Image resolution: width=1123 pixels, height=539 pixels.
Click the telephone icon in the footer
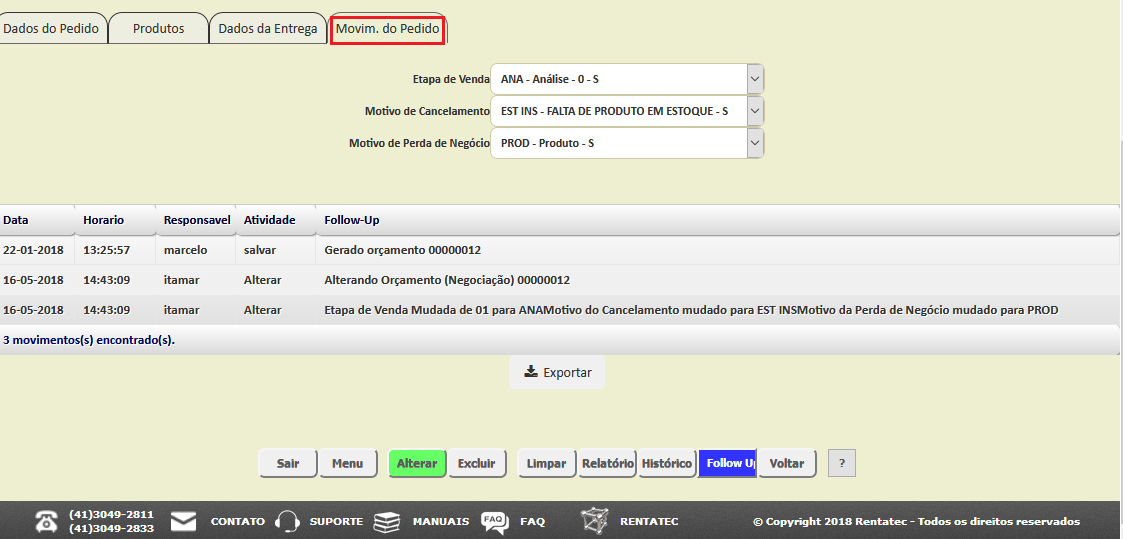(x=47, y=521)
